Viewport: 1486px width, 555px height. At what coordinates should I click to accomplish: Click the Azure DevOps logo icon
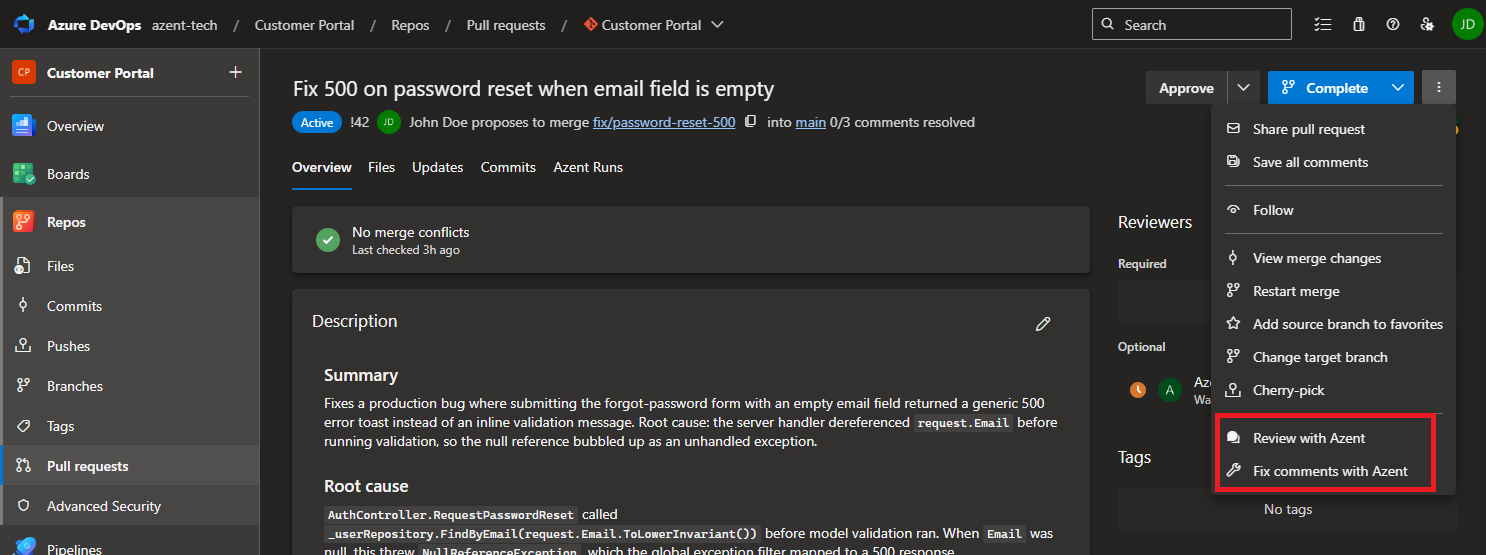pos(24,24)
